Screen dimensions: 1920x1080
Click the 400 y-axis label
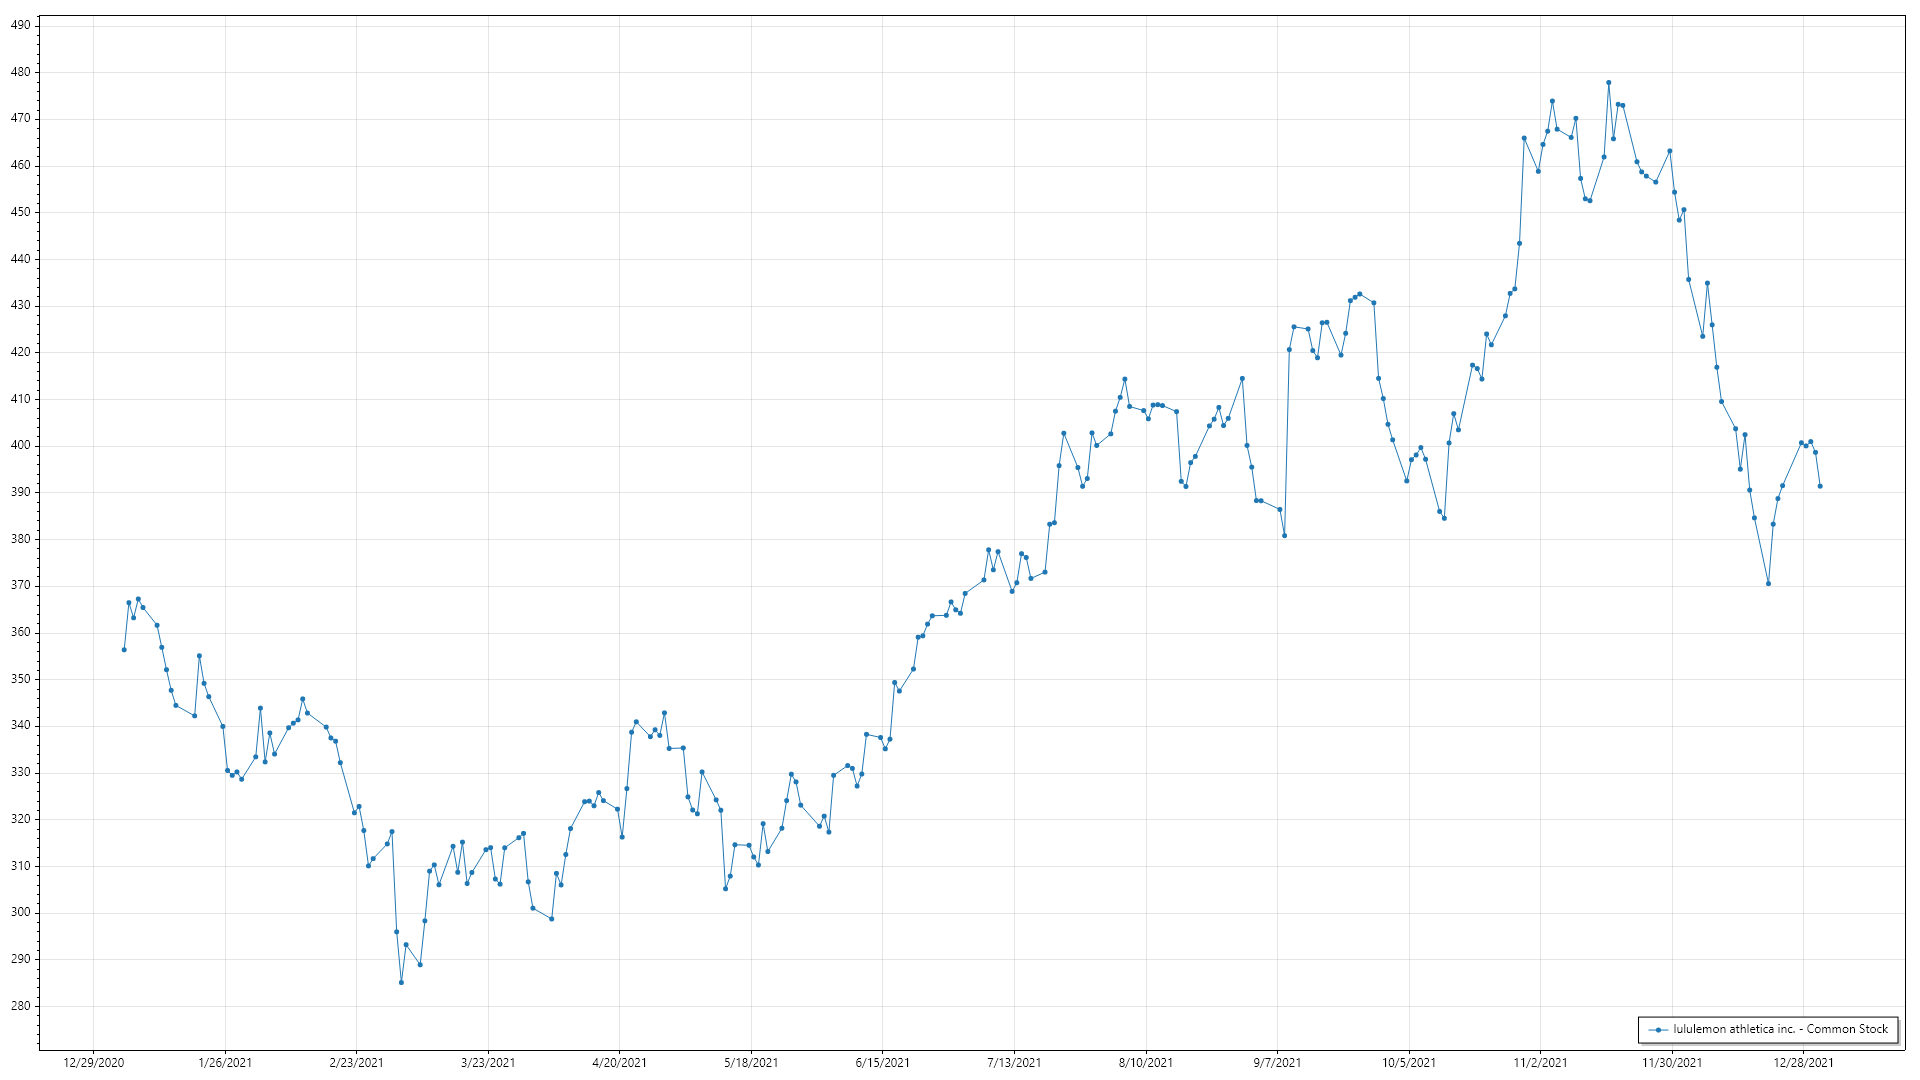(20, 445)
